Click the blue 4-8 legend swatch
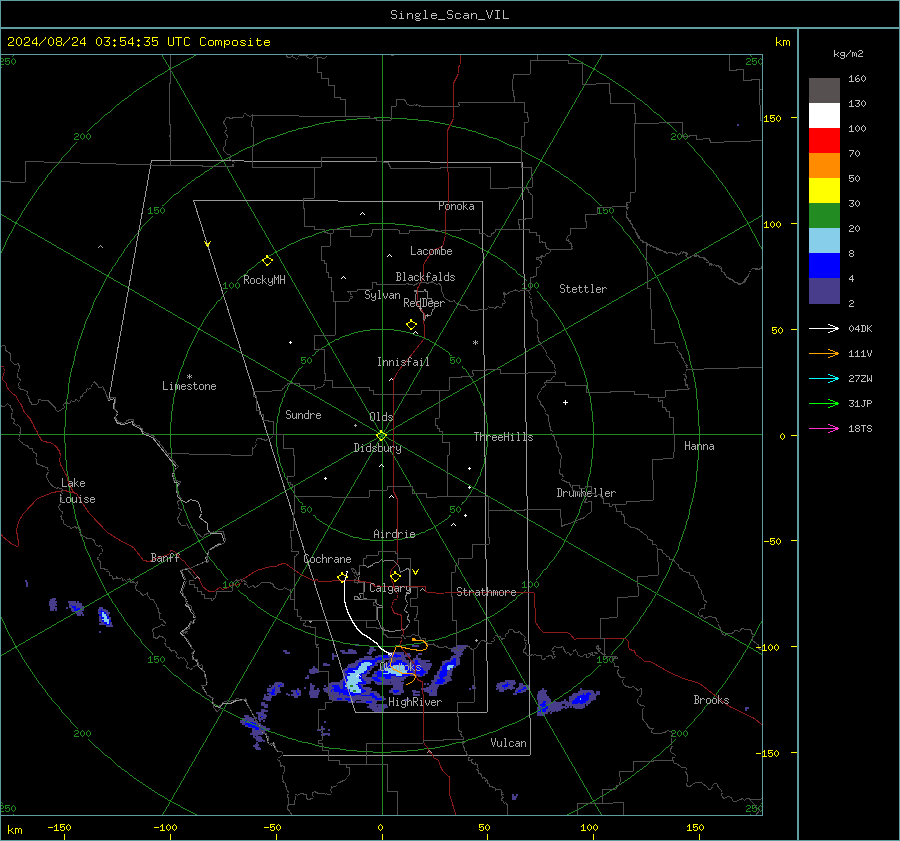 click(x=824, y=266)
